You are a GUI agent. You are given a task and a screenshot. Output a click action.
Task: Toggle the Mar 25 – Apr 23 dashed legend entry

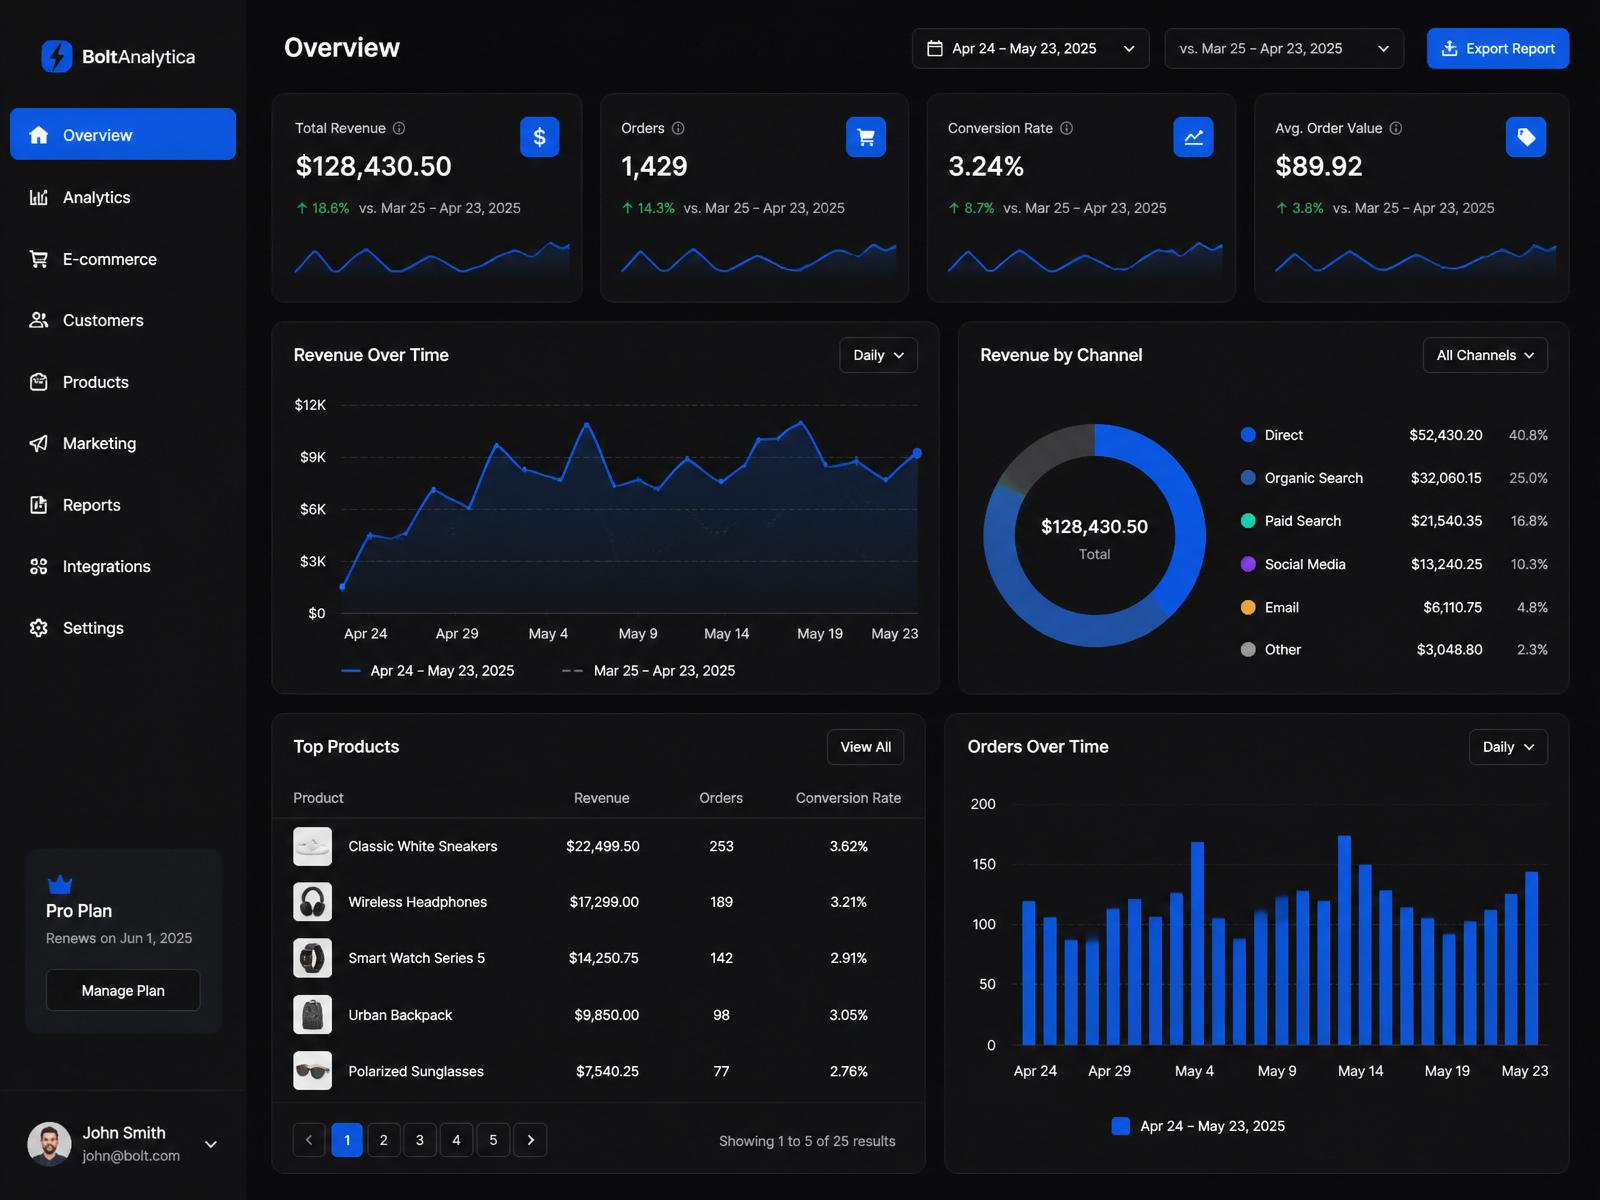[648, 671]
